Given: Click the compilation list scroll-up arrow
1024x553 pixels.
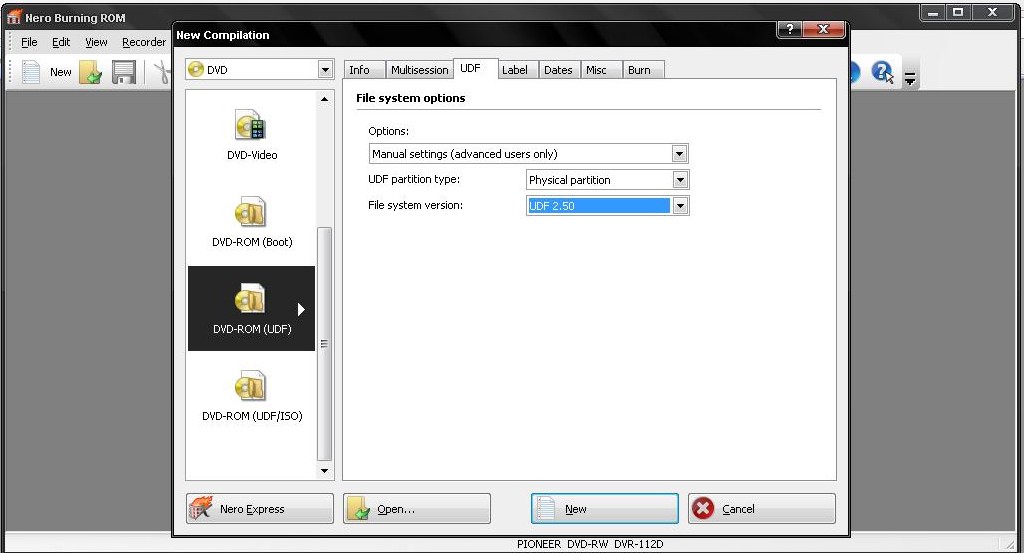Looking at the screenshot, I should point(325,99).
